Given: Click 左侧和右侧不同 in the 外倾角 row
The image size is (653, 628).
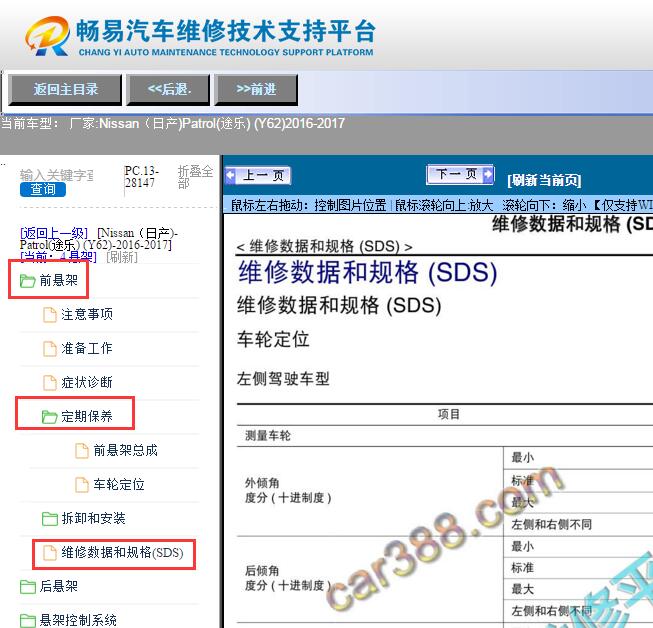Looking at the screenshot, I should [578, 524].
